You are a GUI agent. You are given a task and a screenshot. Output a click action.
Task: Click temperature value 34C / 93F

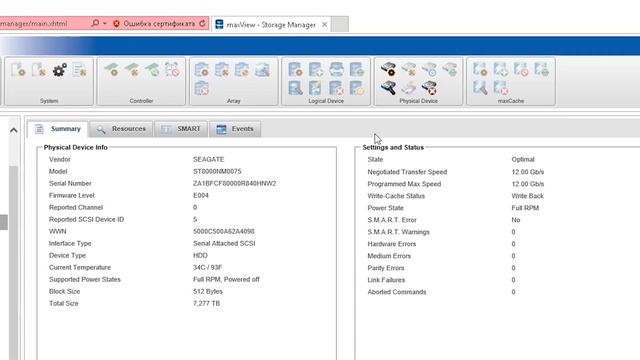pyautogui.click(x=207, y=267)
